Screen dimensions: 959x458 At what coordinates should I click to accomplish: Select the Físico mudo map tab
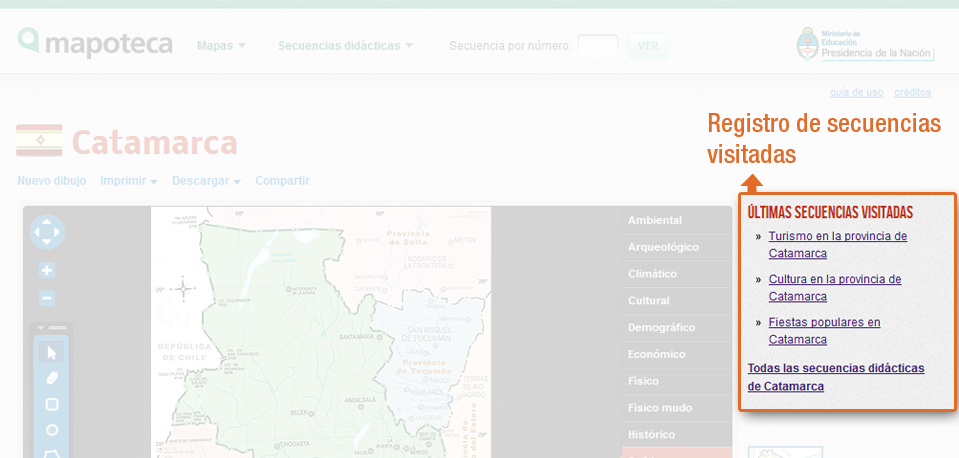[660, 408]
